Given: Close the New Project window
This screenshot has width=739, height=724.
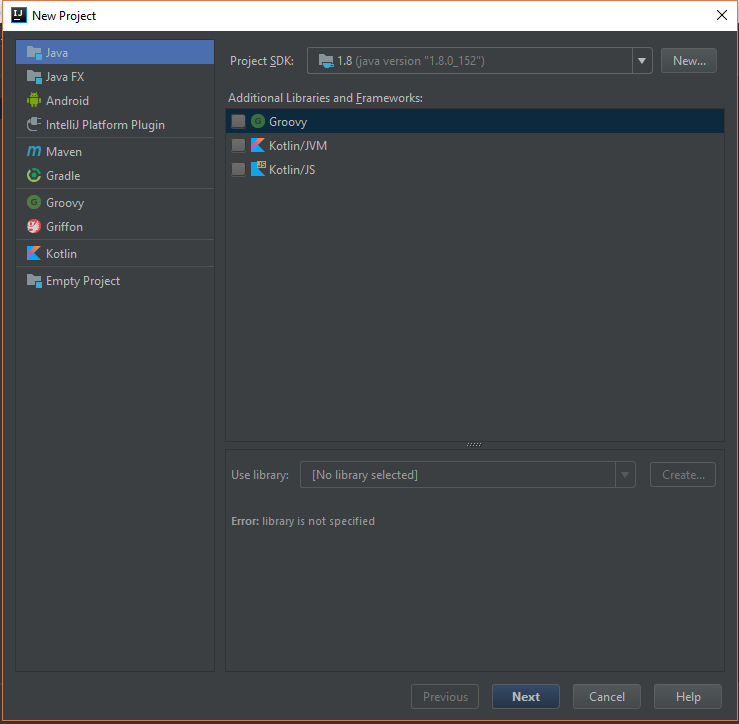Looking at the screenshot, I should pyautogui.click(x=722, y=15).
